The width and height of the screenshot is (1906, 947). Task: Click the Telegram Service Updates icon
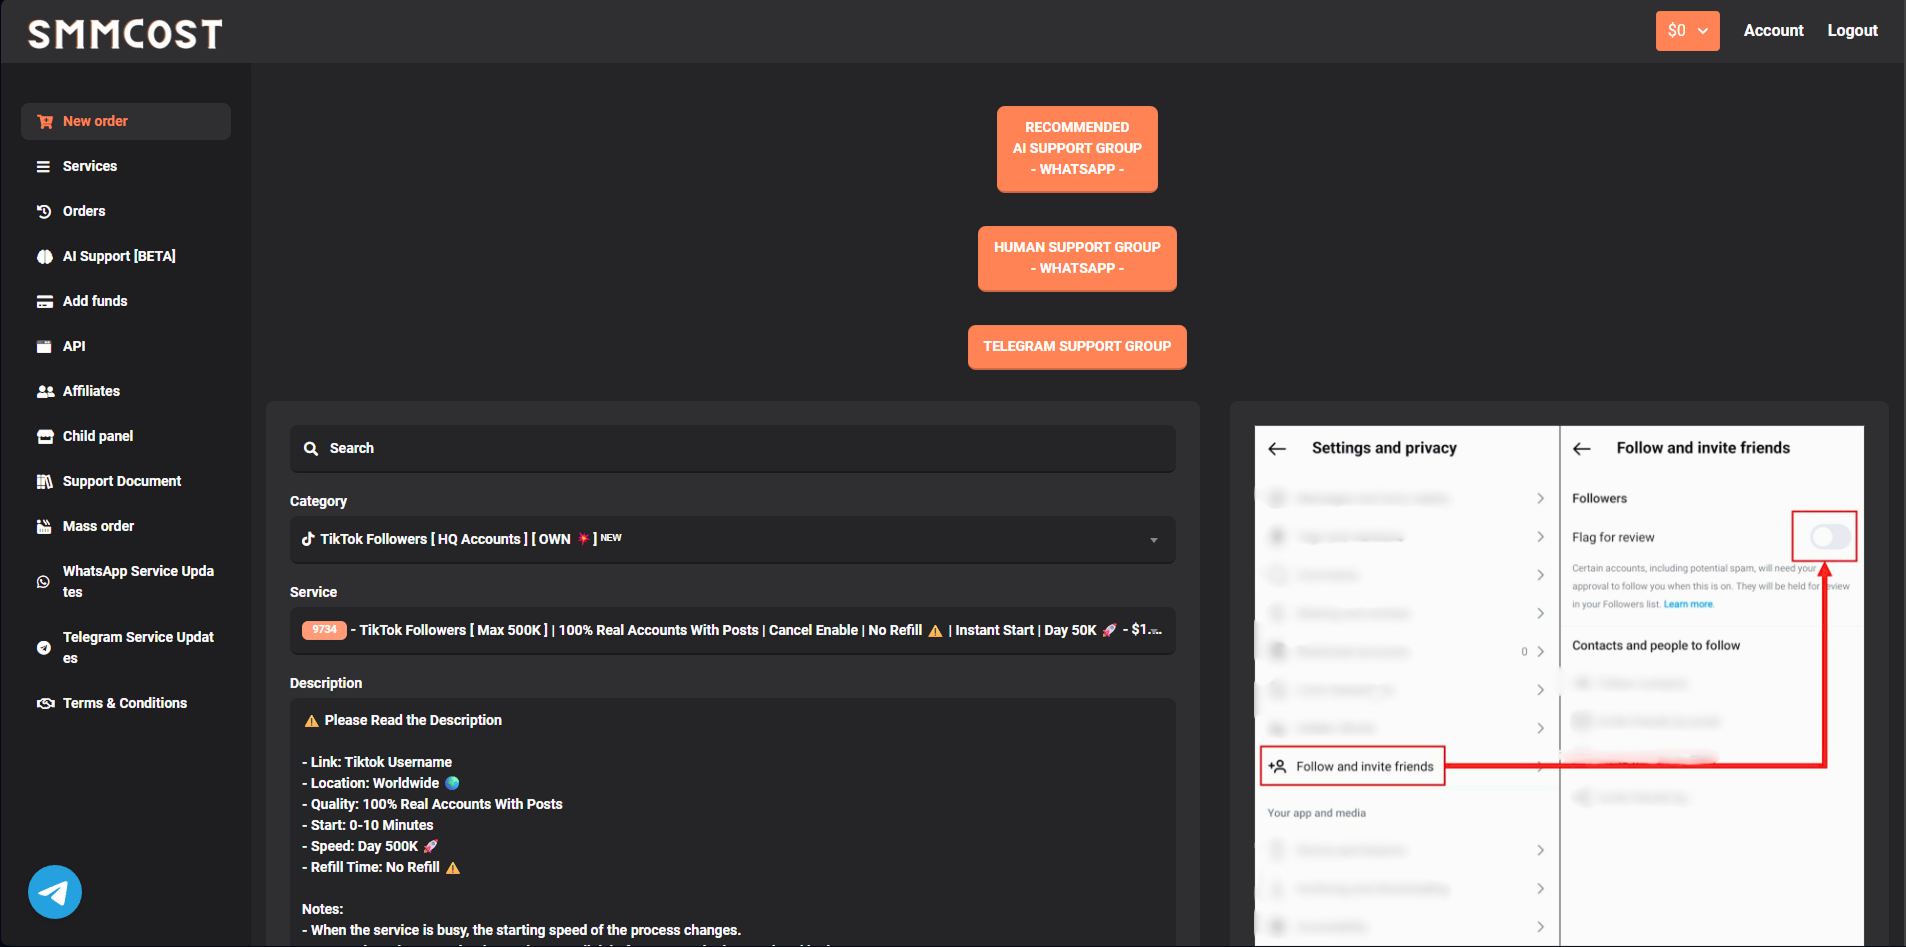(x=43, y=647)
